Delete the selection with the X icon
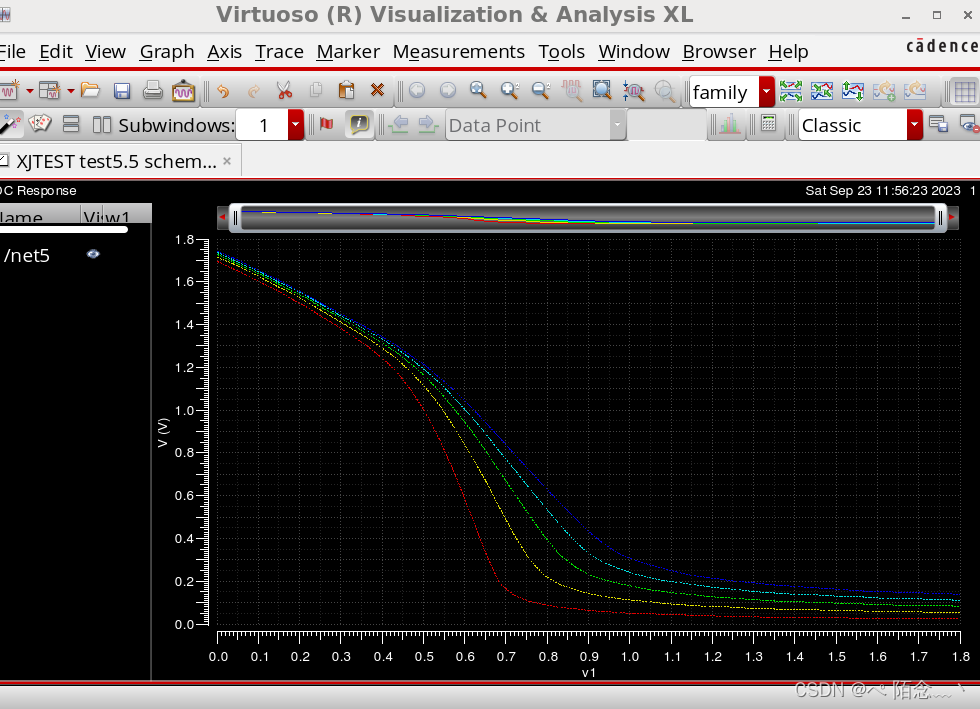This screenshot has width=980, height=709. (x=377, y=91)
